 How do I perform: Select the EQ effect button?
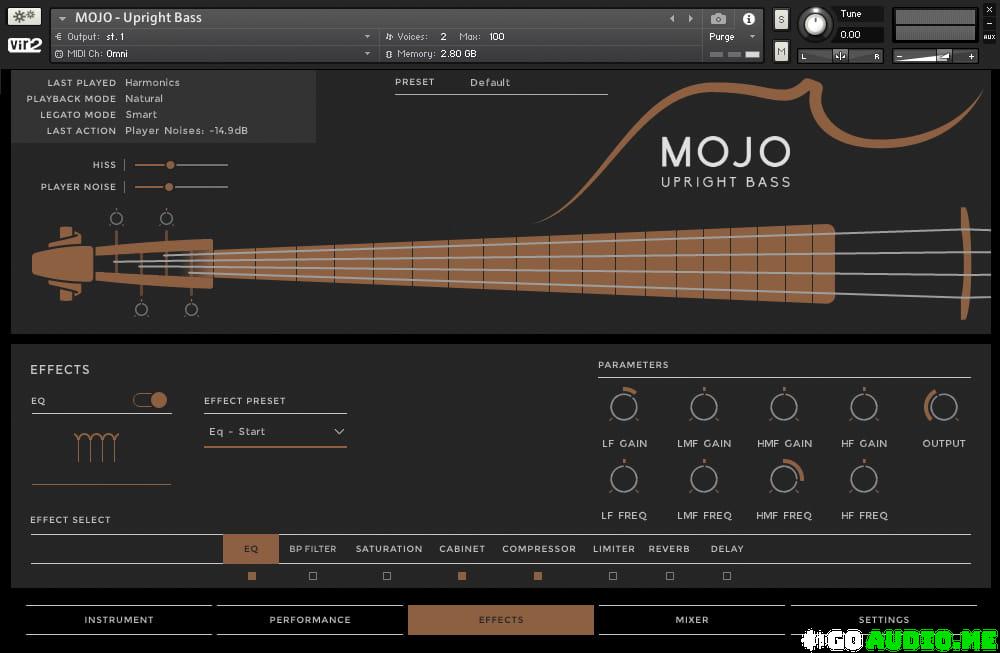tap(251, 549)
